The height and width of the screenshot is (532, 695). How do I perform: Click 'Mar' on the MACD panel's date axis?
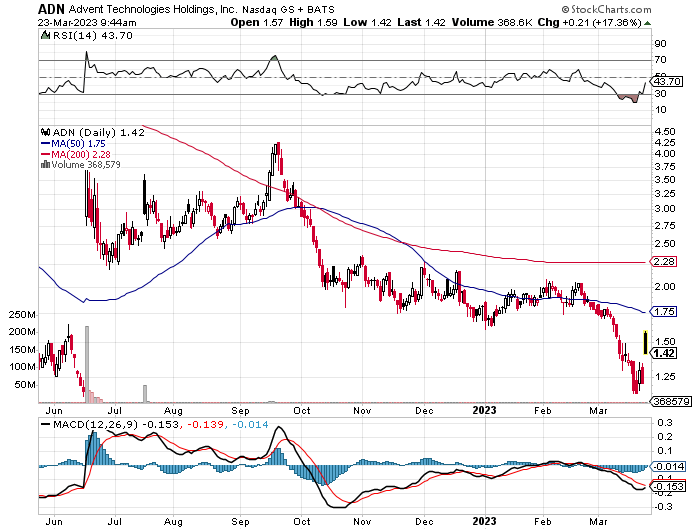598,522
